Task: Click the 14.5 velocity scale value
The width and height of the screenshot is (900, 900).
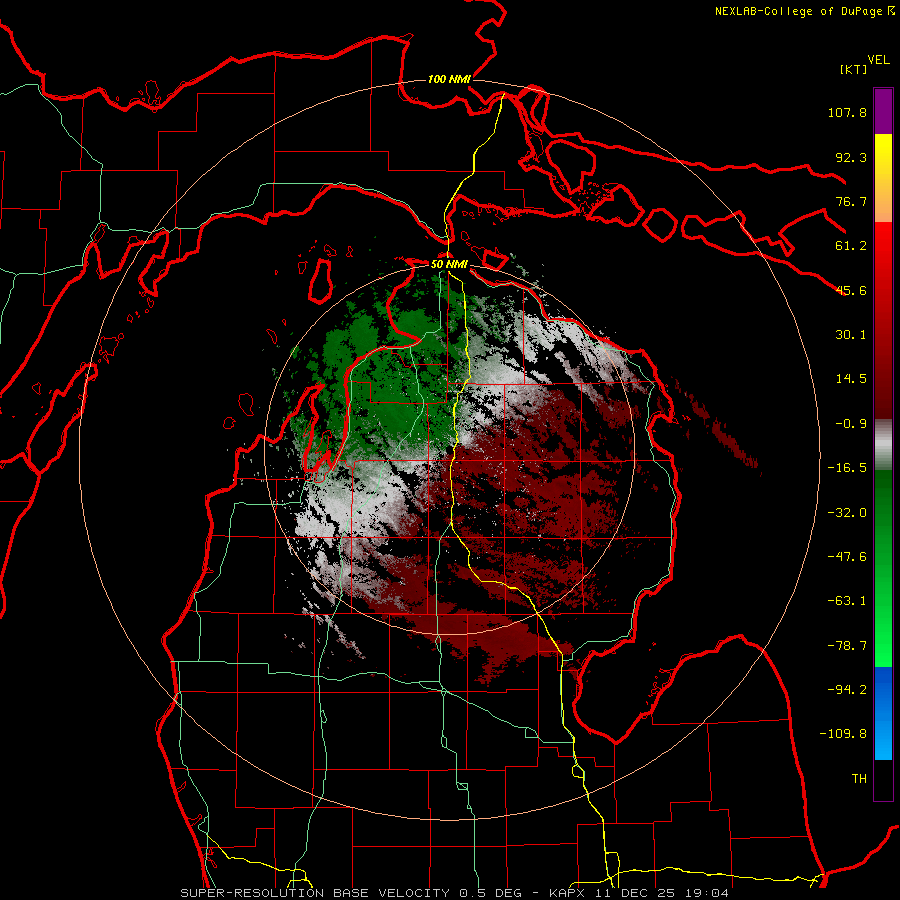Action: [851, 379]
